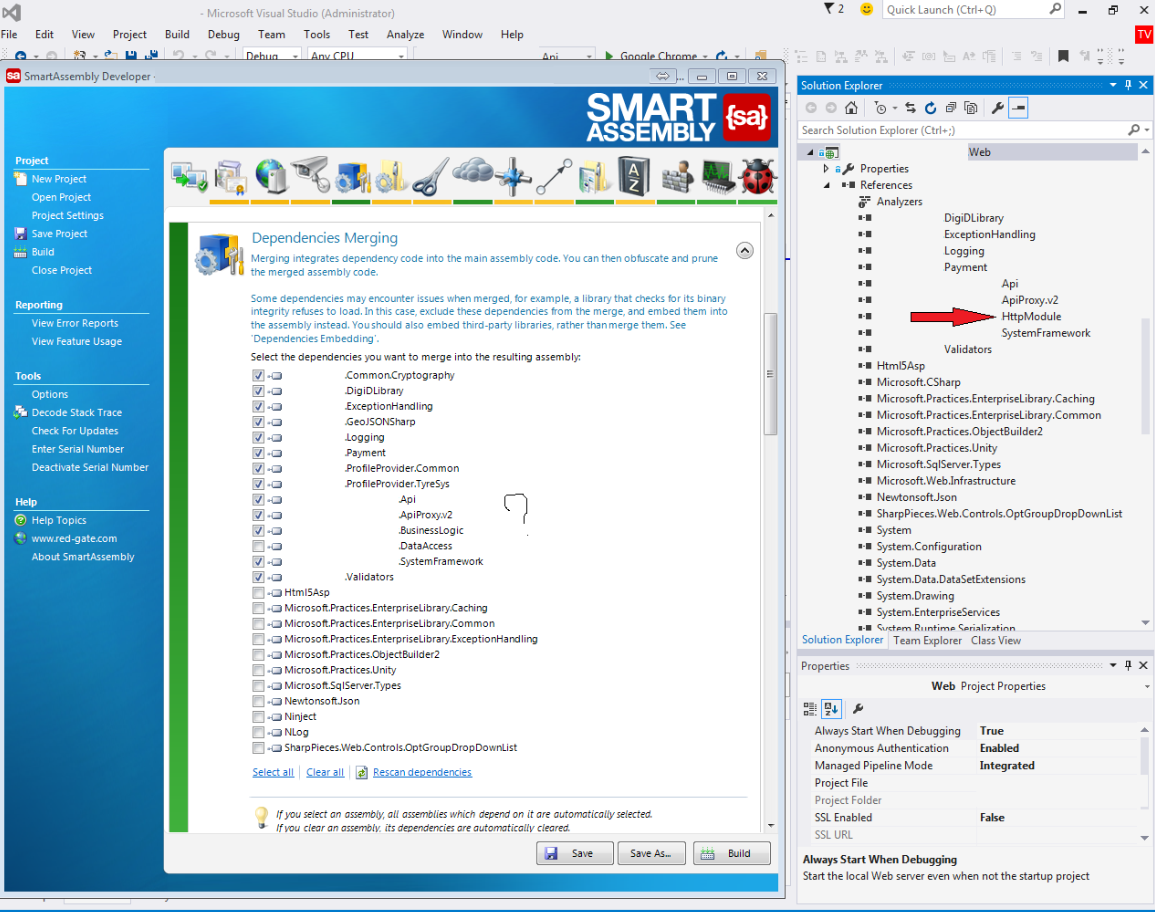
Task: Open the blue cross-joint control flow icon
Action: pos(513,176)
